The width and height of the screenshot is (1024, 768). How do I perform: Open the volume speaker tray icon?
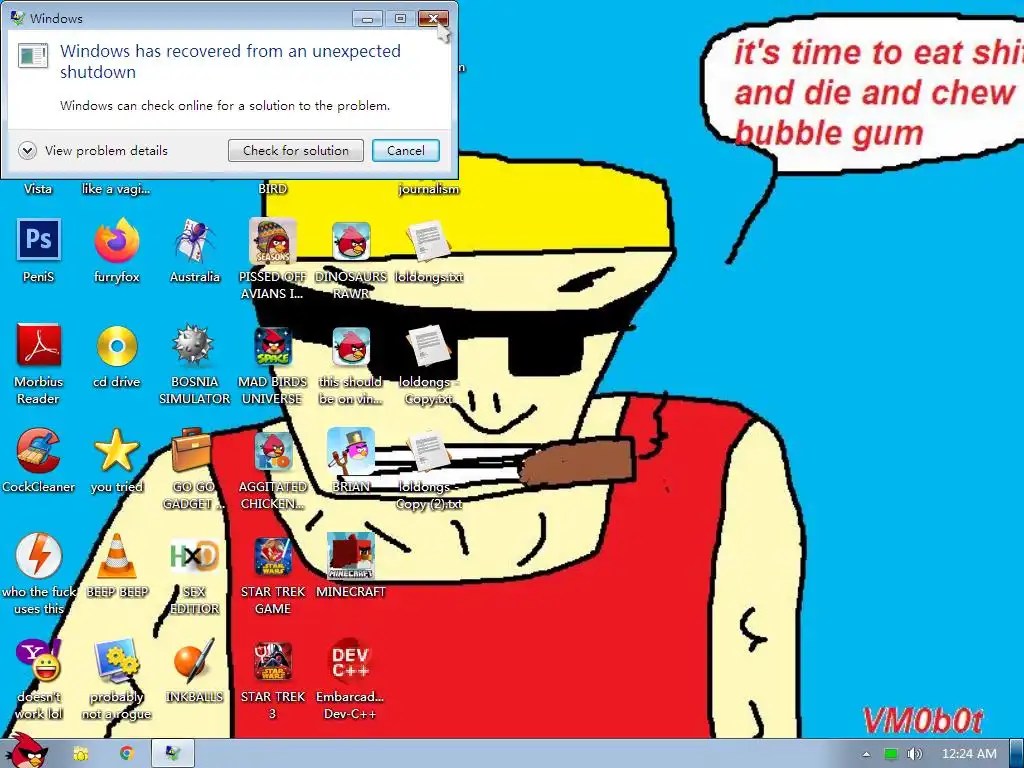915,754
